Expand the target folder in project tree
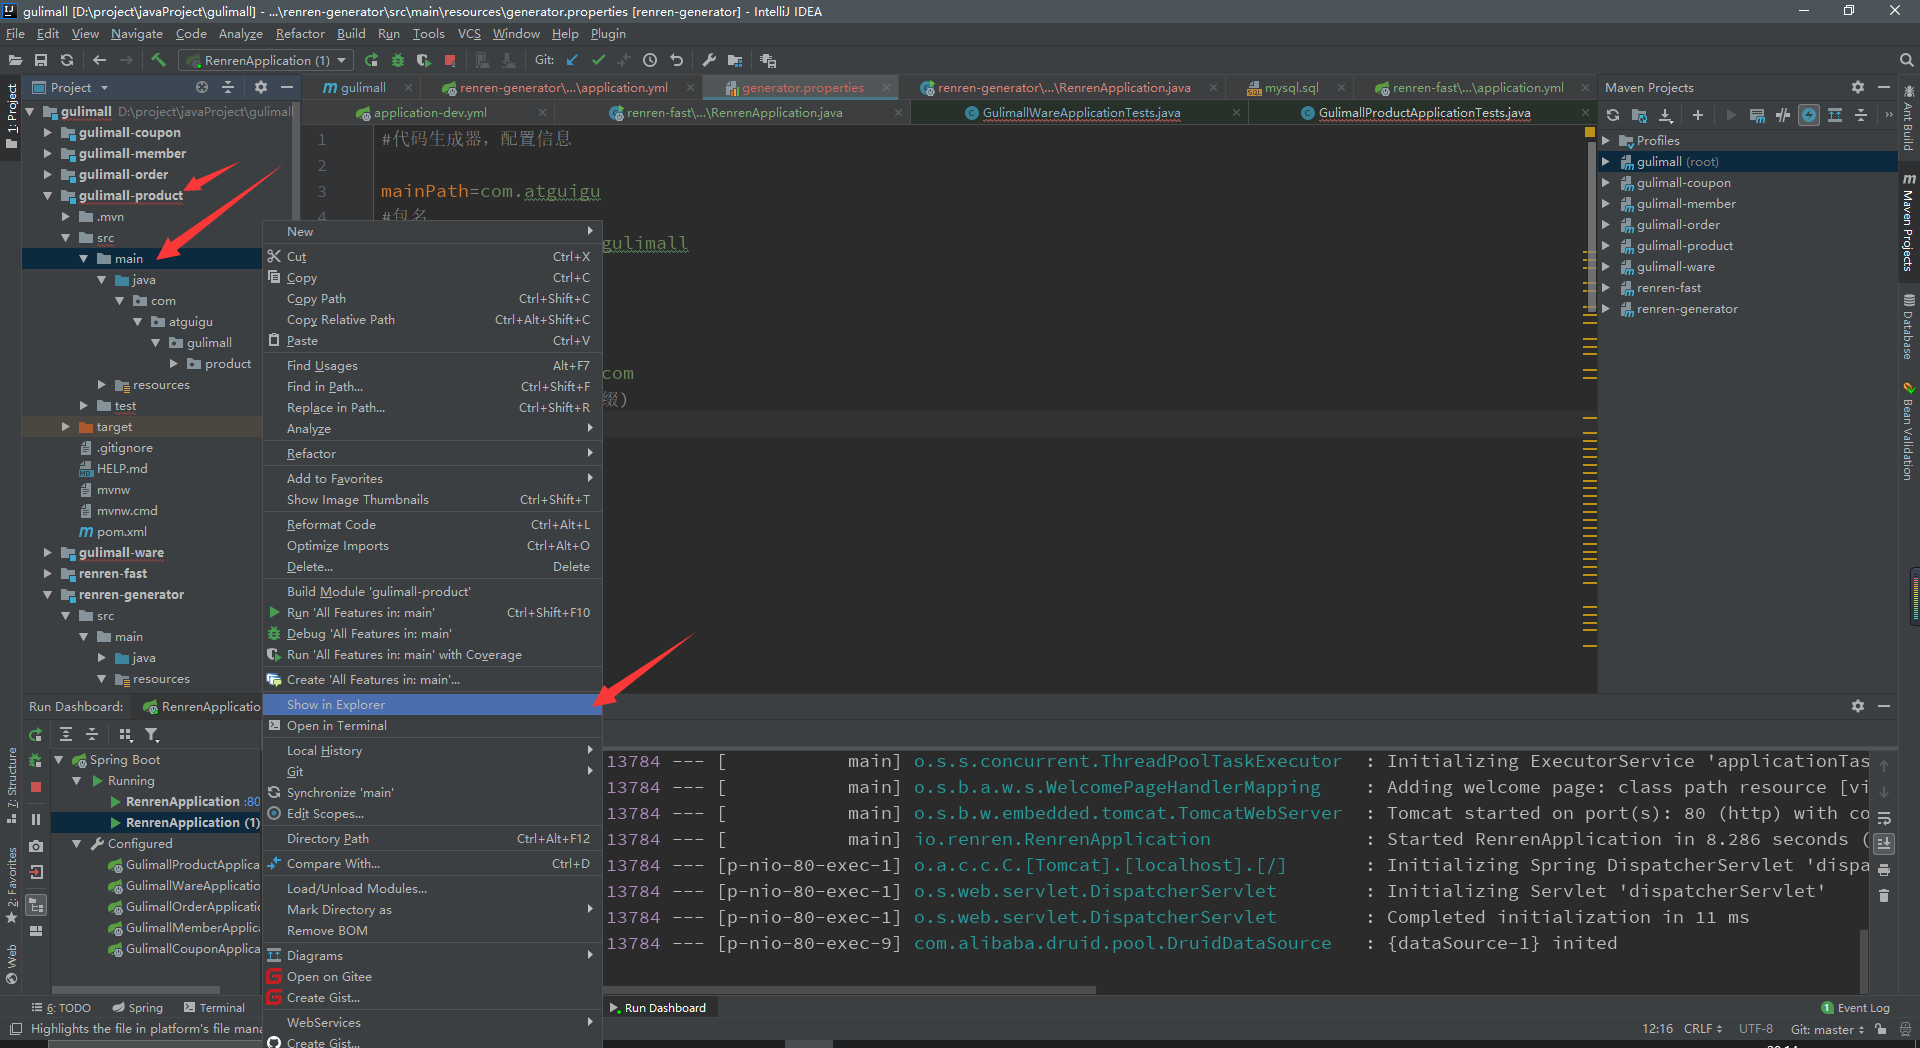 tap(65, 426)
